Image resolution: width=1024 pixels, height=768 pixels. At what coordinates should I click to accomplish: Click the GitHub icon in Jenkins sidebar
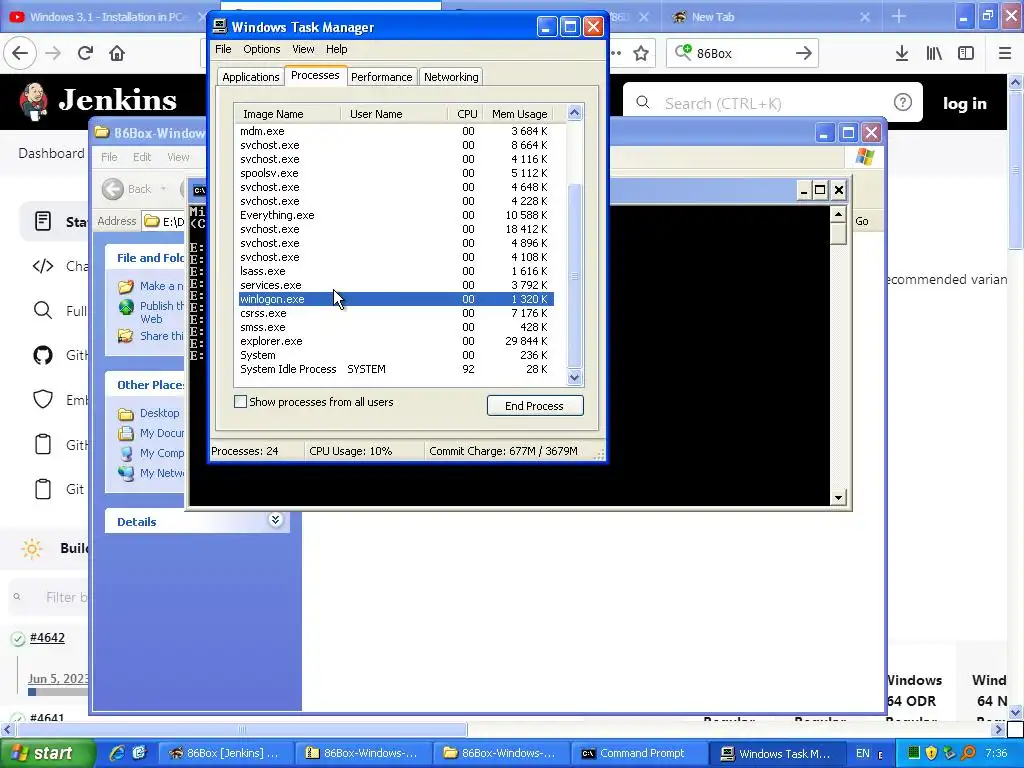(x=42, y=355)
